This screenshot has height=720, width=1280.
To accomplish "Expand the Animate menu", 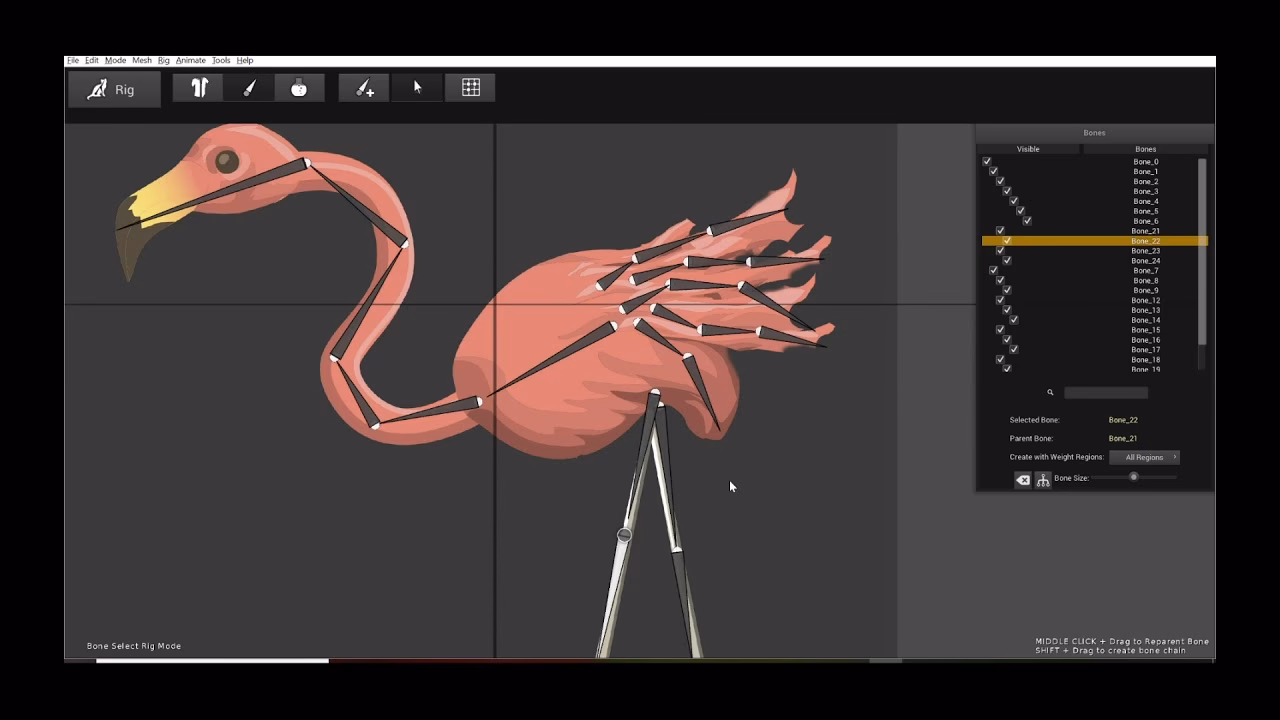I will 191,60.
